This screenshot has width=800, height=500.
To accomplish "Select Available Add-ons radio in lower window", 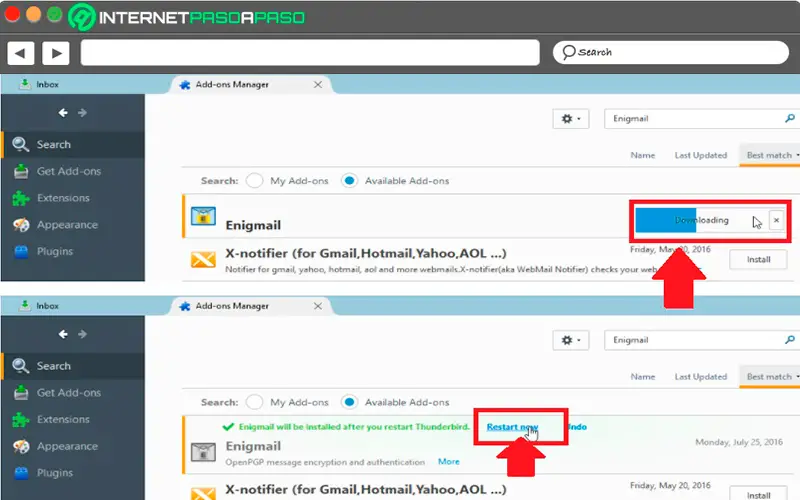I will pyautogui.click(x=349, y=402).
